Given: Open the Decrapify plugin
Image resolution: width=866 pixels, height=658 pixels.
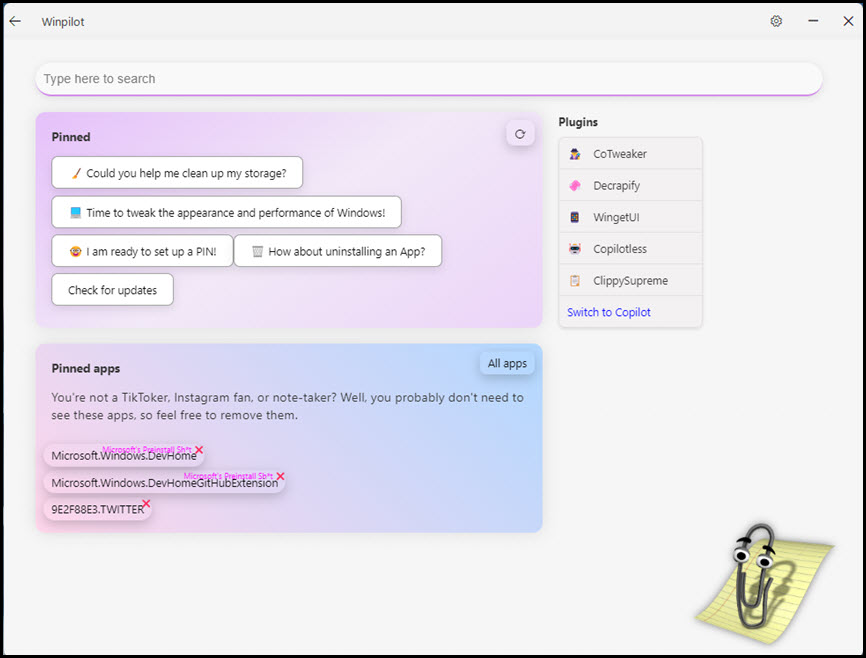Looking at the screenshot, I should coord(630,186).
